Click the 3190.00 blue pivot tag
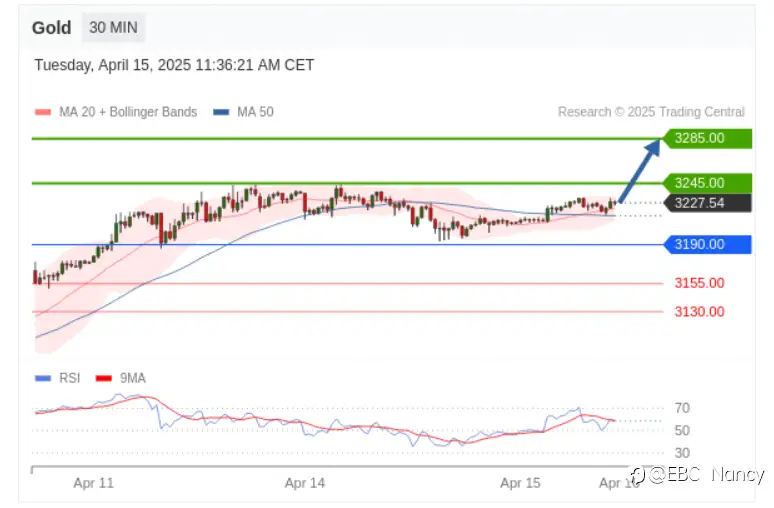This screenshot has height=508, width=774. tap(707, 244)
